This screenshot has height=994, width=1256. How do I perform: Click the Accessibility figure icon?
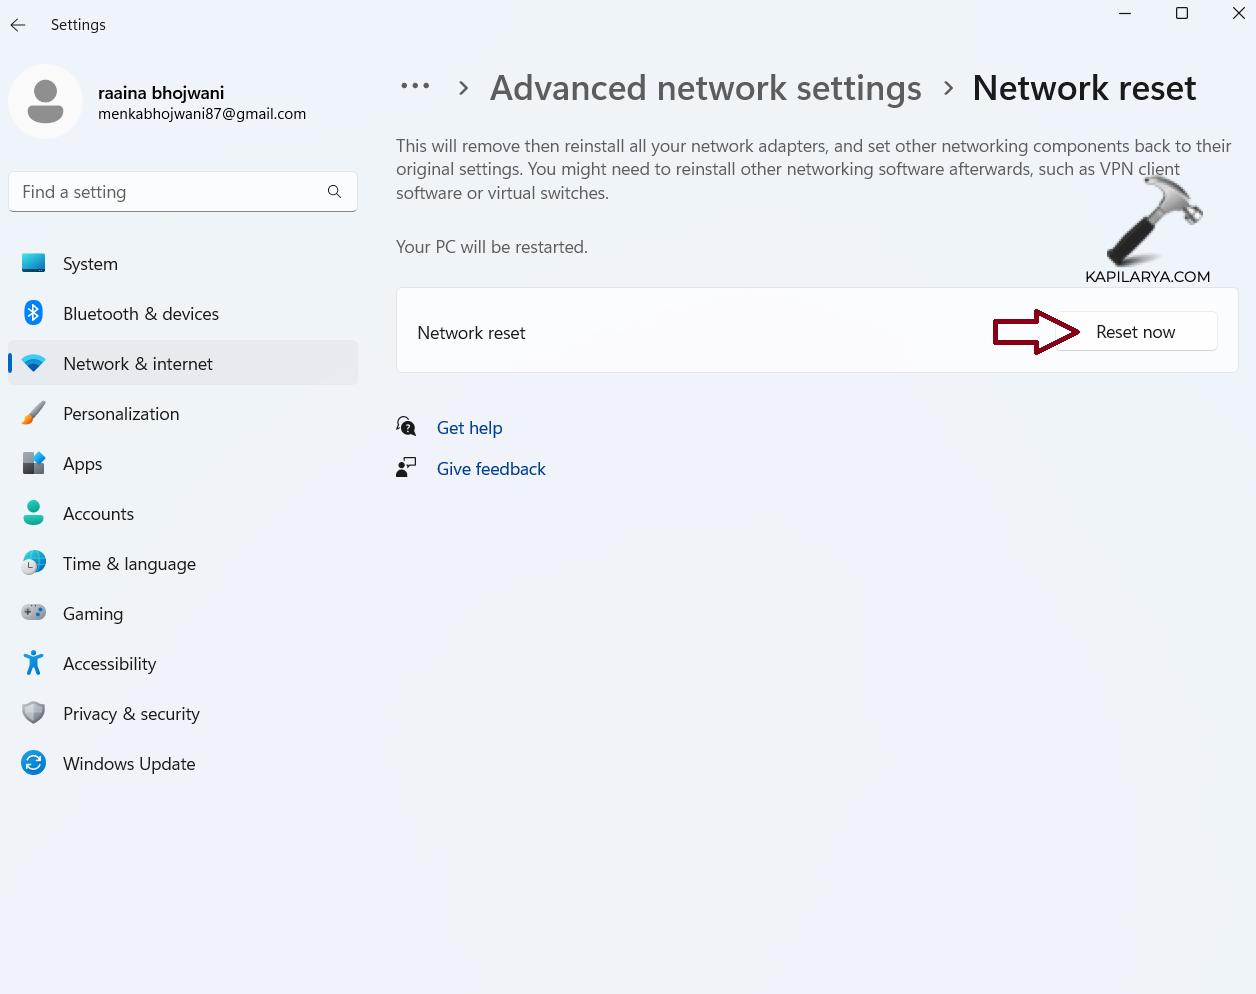(33, 663)
